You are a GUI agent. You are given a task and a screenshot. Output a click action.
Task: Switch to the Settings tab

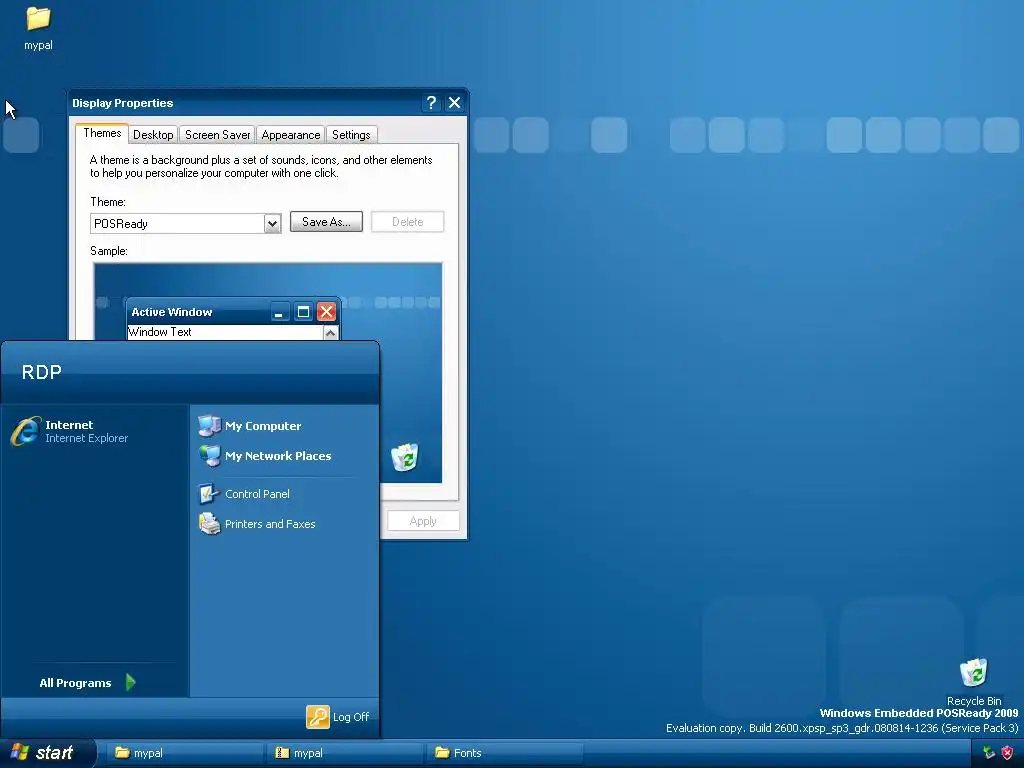[x=351, y=135]
